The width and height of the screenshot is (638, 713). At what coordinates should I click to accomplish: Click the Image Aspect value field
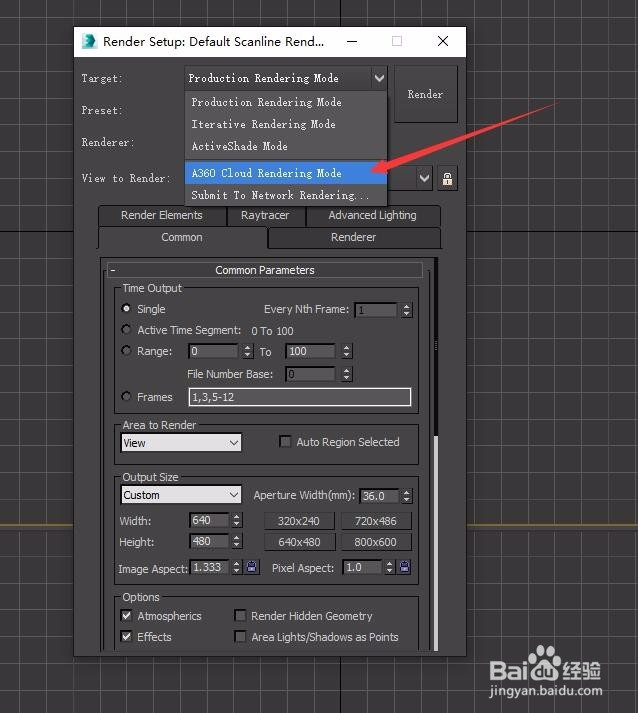coord(209,567)
